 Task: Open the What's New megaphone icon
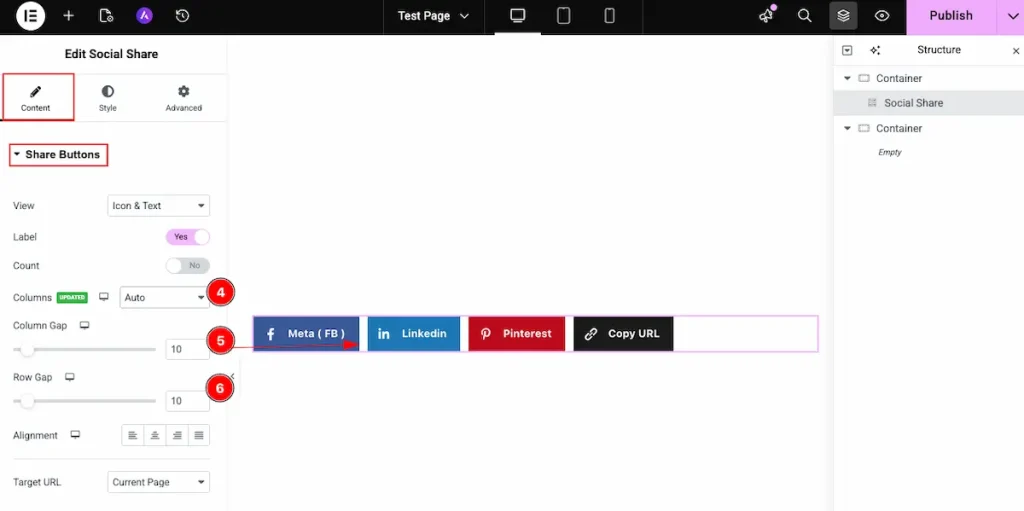[x=766, y=16]
